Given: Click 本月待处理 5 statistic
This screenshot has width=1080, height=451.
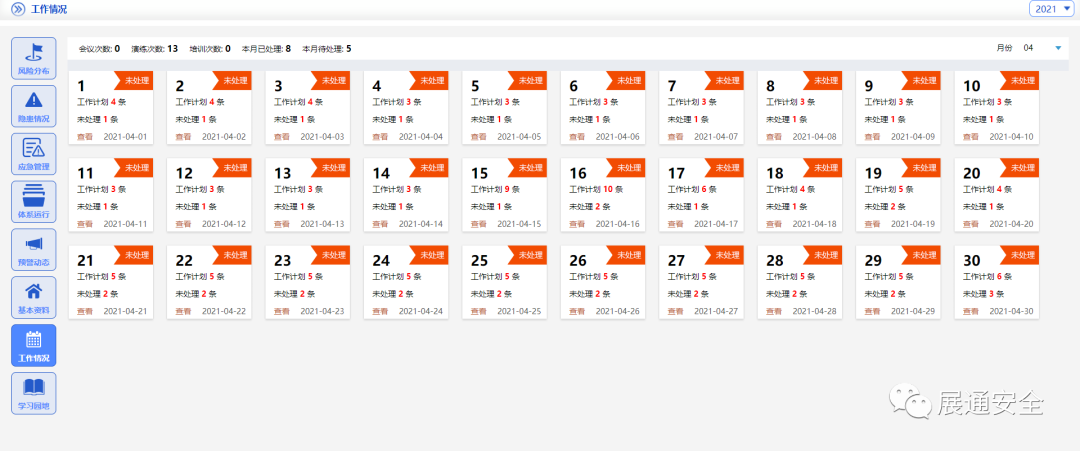Looking at the screenshot, I should point(326,49).
